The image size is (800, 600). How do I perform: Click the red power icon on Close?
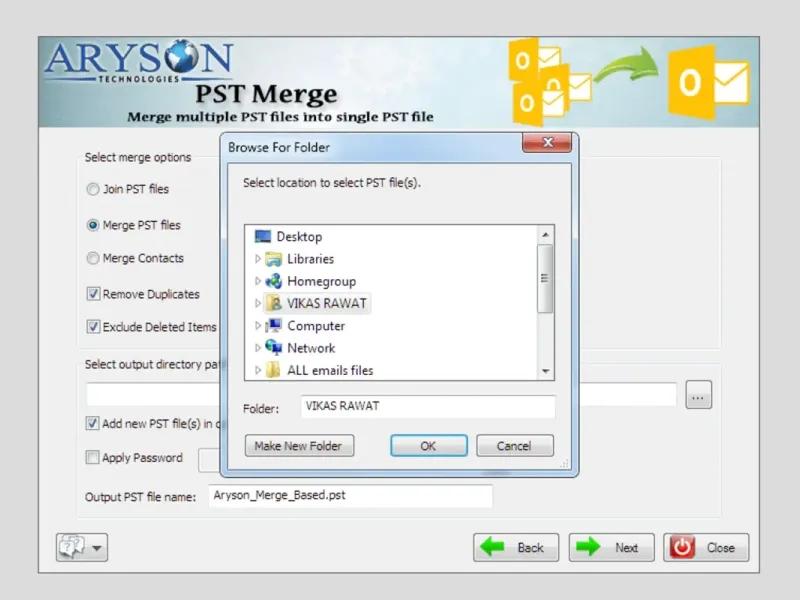tap(682, 547)
